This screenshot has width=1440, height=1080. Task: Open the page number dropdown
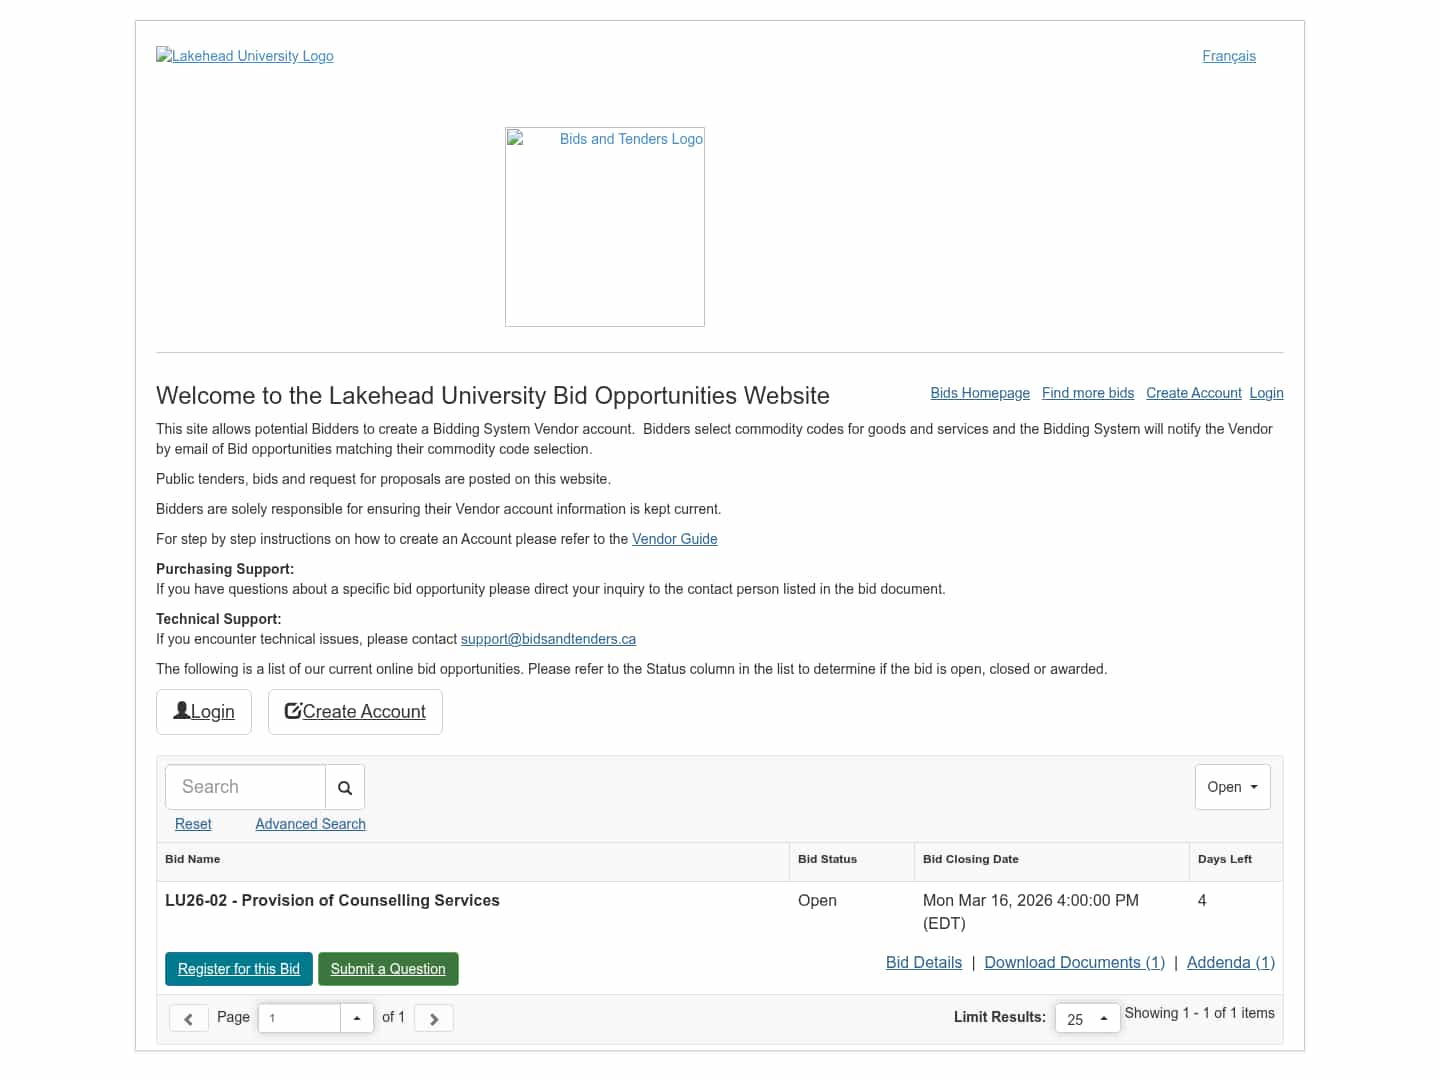[x=357, y=1018]
